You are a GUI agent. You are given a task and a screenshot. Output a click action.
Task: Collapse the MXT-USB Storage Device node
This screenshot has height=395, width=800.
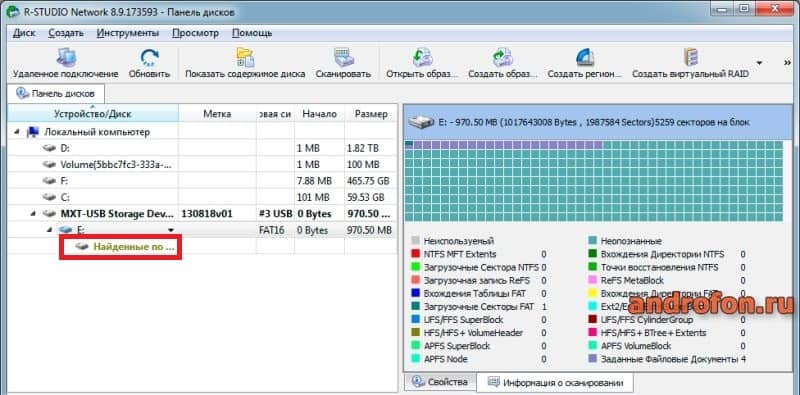click(x=33, y=213)
